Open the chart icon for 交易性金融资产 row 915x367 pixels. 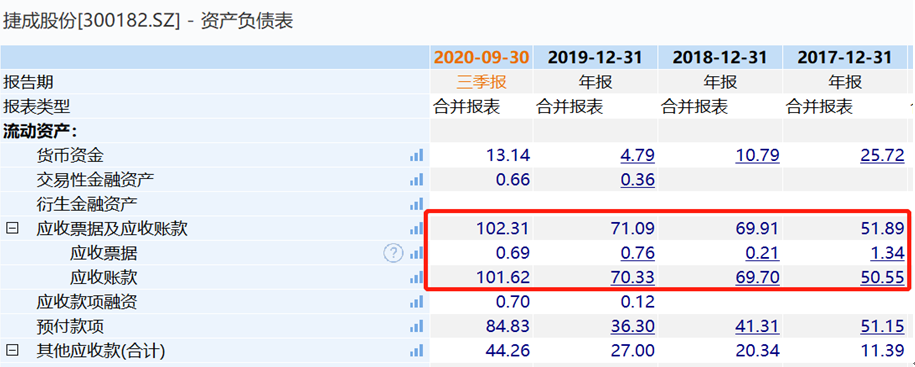tap(416, 180)
